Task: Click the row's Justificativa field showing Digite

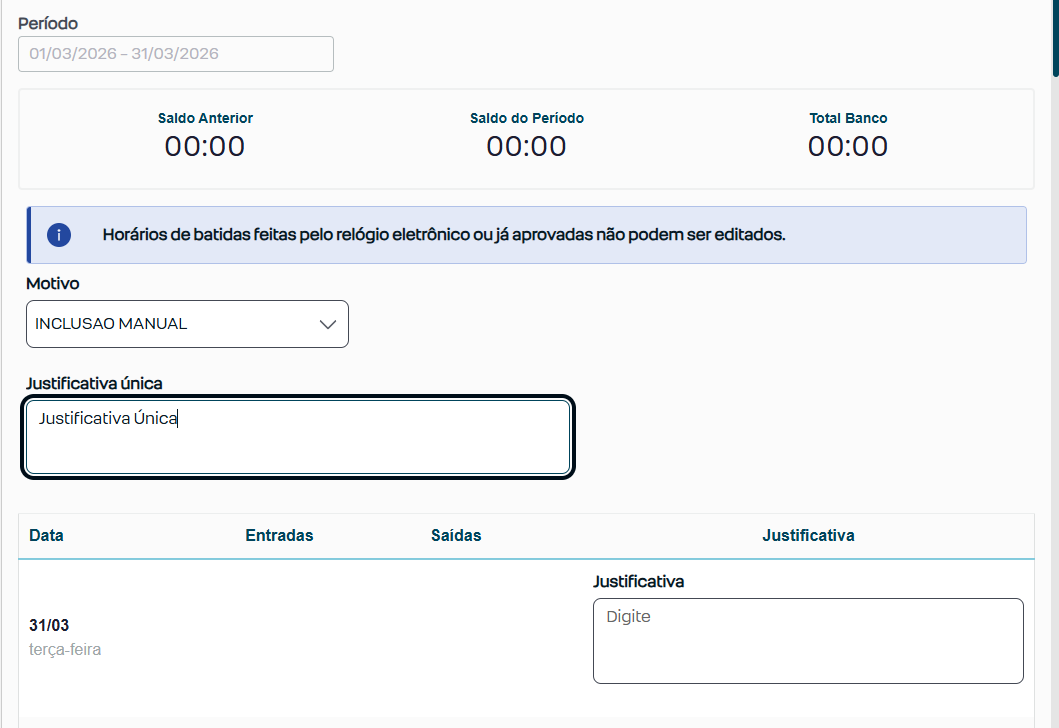Action: pos(808,641)
